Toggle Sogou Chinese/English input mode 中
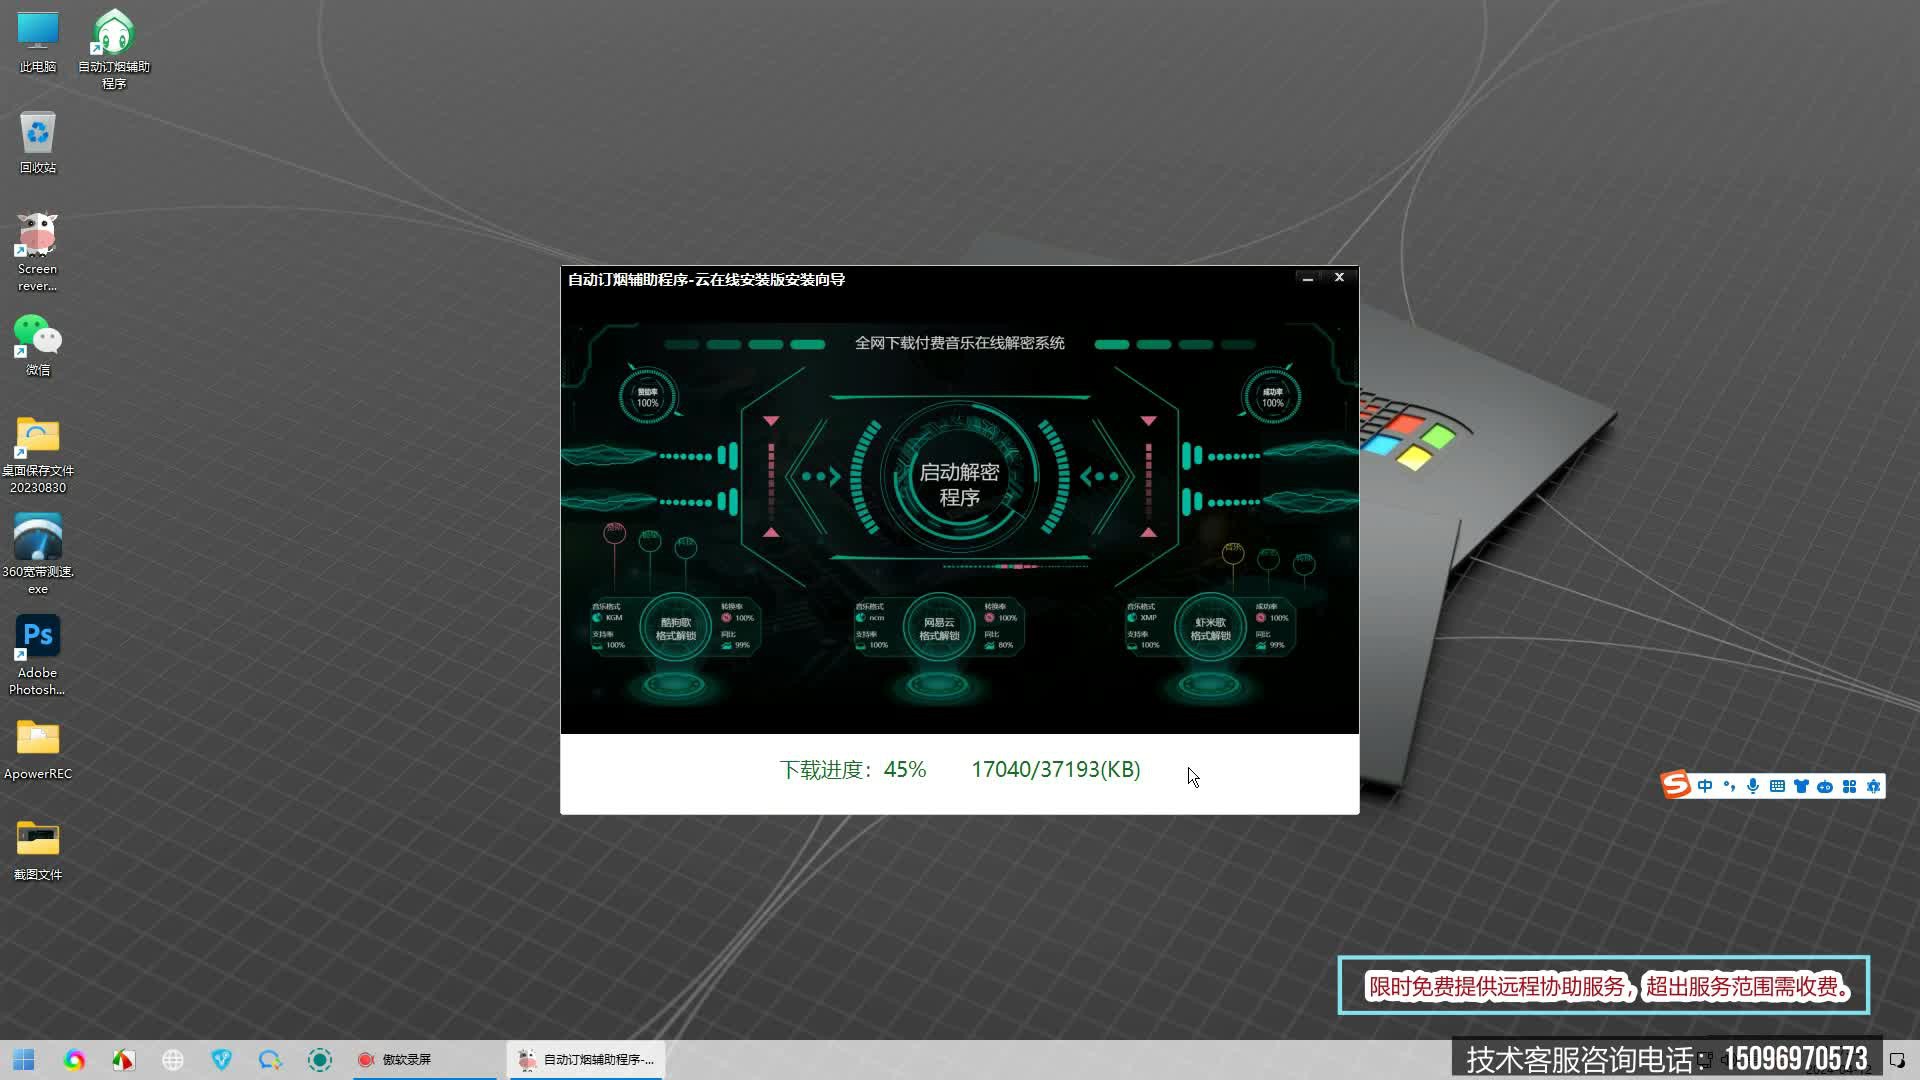 (x=1705, y=786)
